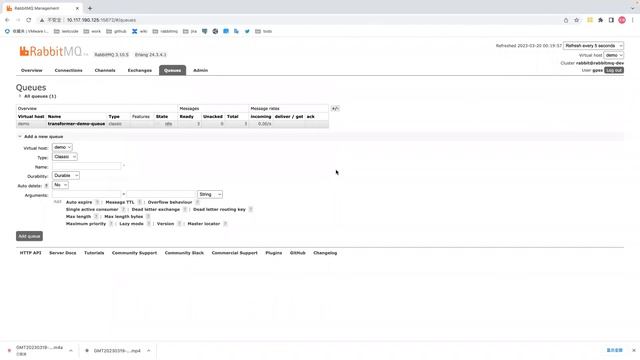
Task: Open the Changelog footer link
Action: (325, 253)
